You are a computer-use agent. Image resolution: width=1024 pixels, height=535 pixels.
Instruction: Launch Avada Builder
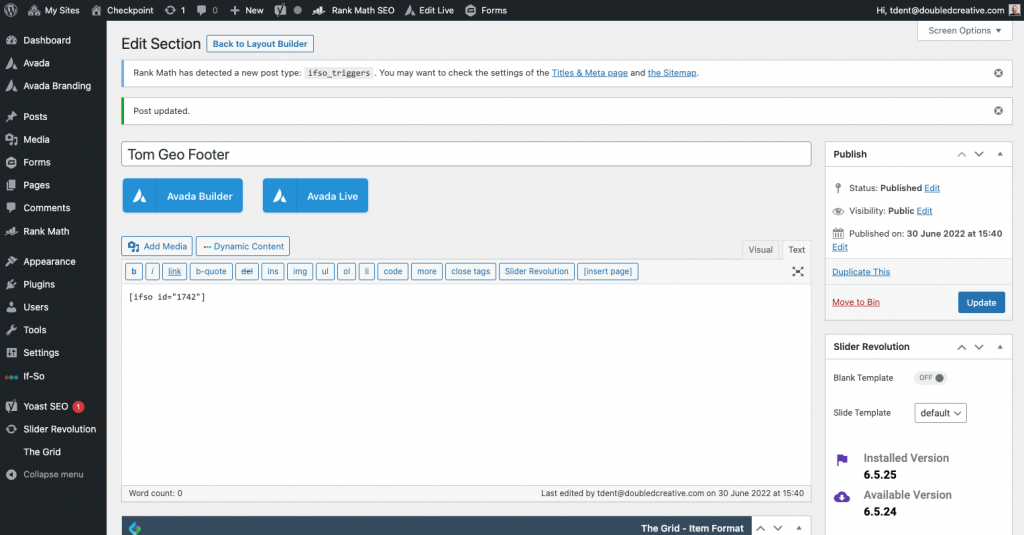click(x=183, y=196)
